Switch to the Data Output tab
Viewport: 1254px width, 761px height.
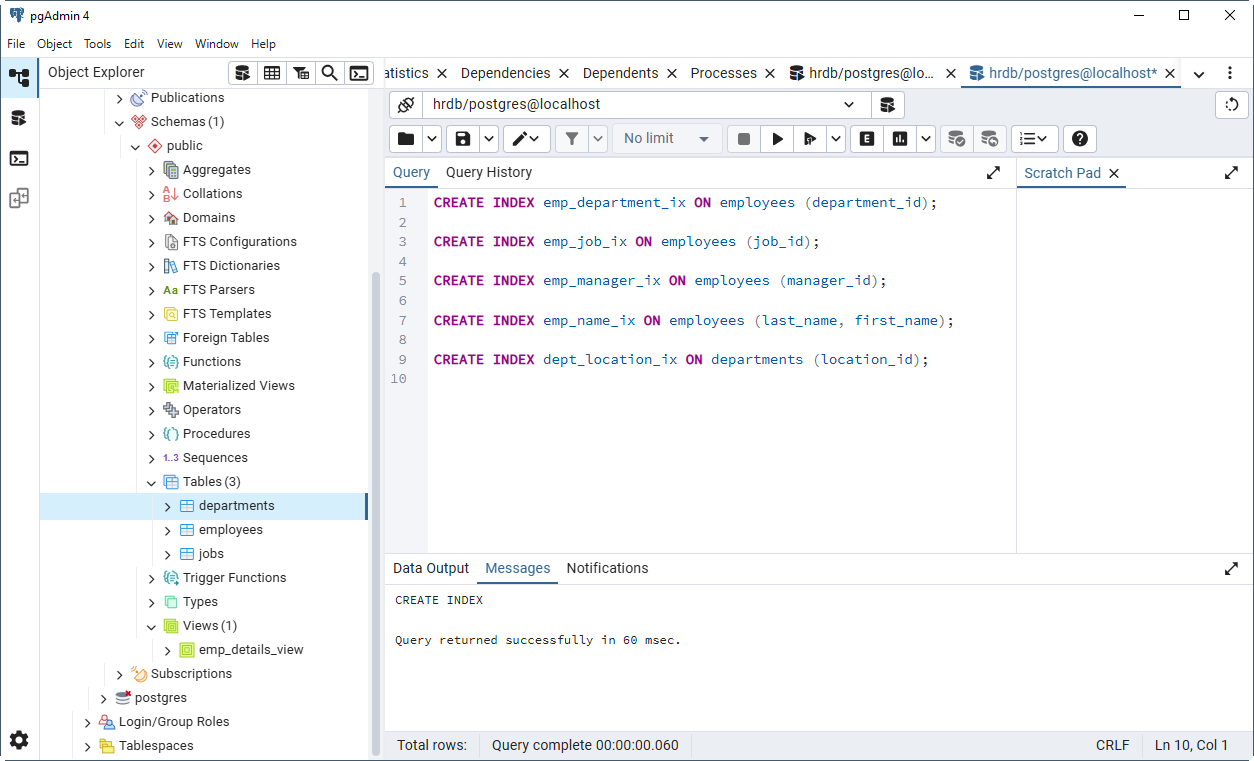point(430,568)
